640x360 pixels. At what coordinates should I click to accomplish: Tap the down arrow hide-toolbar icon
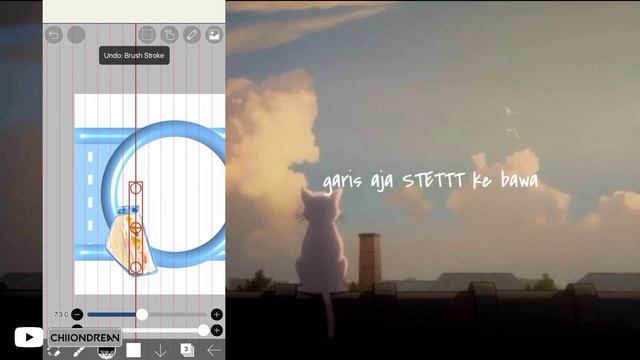160,351
